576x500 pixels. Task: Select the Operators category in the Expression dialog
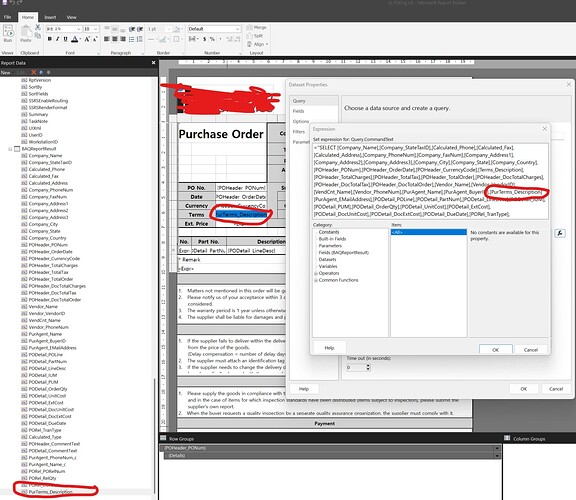tap(329, 273)
